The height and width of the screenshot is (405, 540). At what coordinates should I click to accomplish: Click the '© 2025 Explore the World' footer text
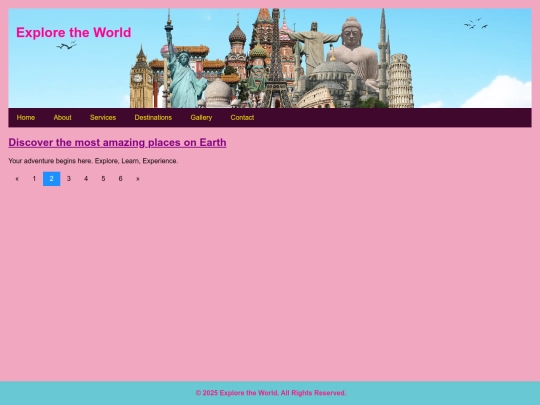271,393
